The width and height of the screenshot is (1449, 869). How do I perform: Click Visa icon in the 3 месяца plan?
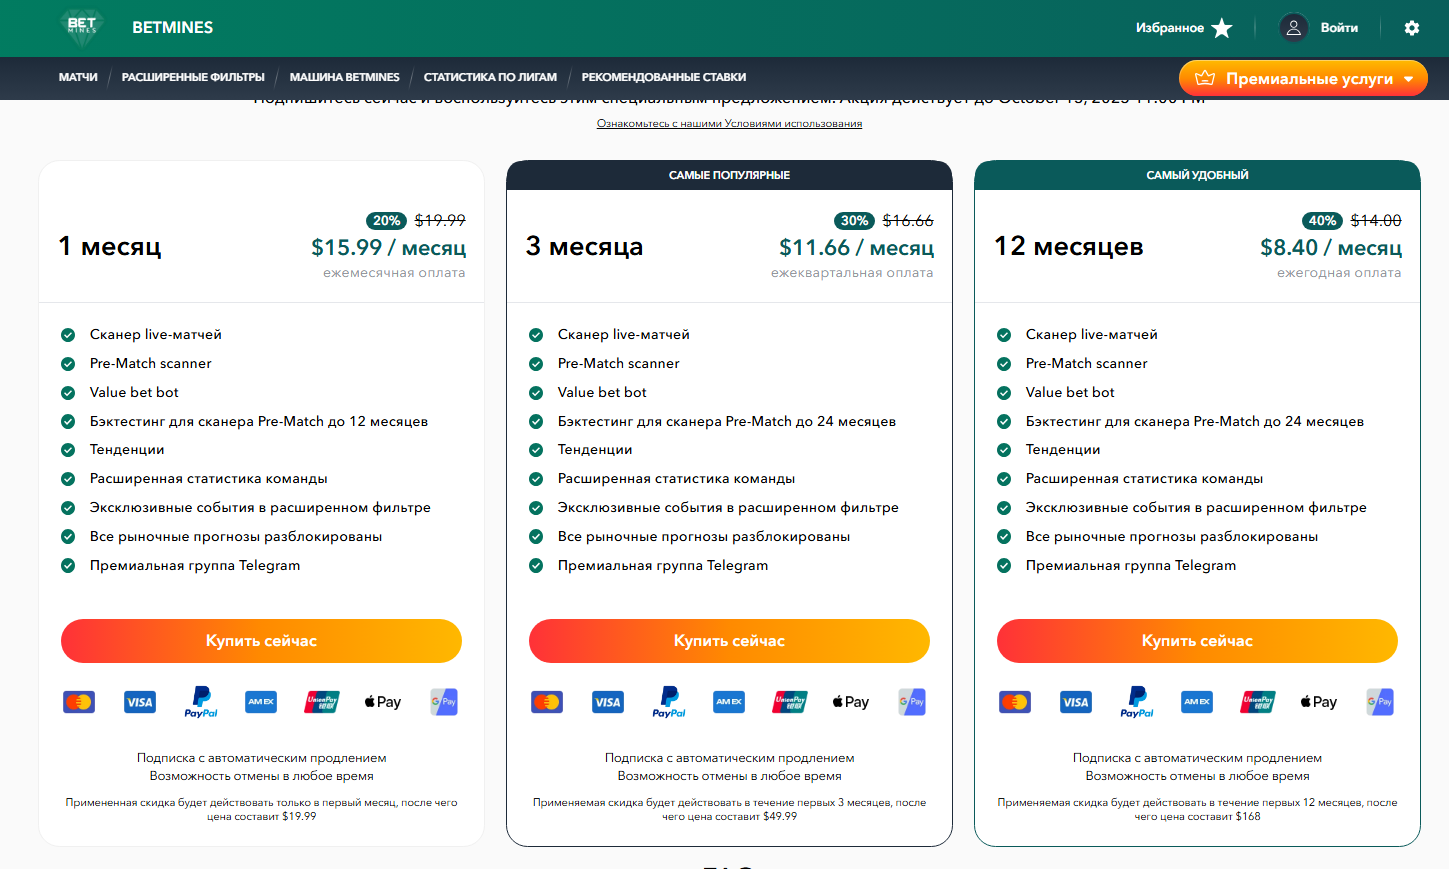pyautogui.click(x=608, y=702)
